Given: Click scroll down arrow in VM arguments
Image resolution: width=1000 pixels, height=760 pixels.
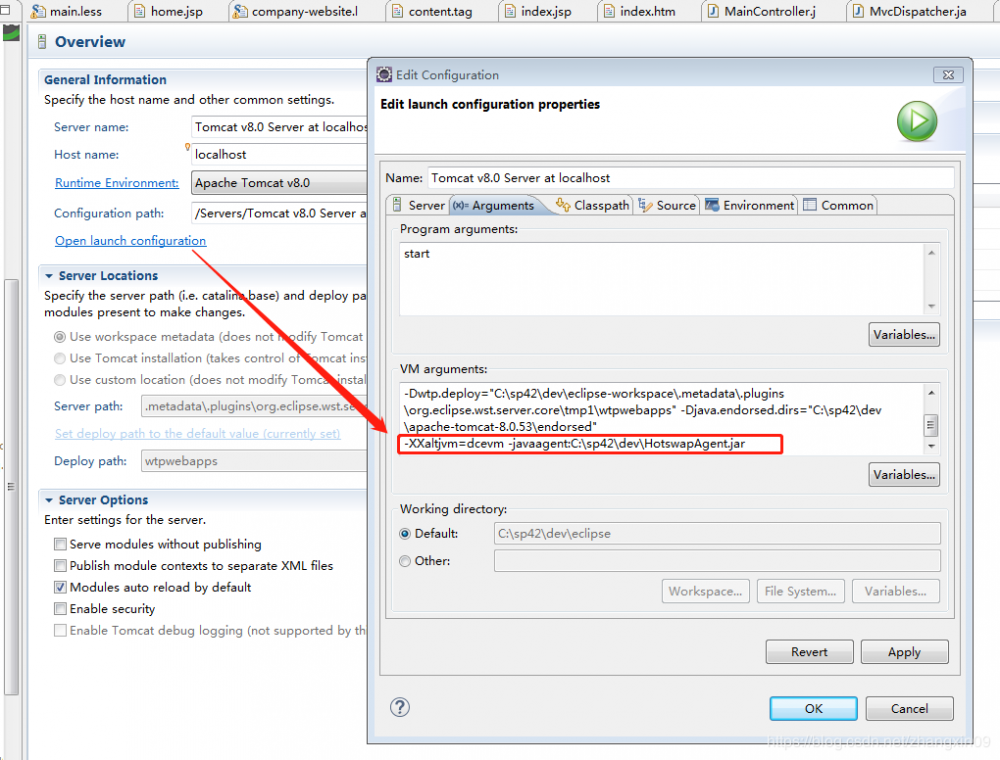Looking at the screenshot, I should tap(931, 446).
